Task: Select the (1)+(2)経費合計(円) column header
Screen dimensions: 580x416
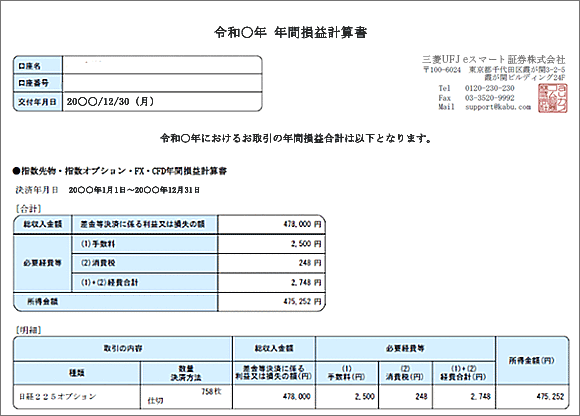Action: tap(463, 373)
